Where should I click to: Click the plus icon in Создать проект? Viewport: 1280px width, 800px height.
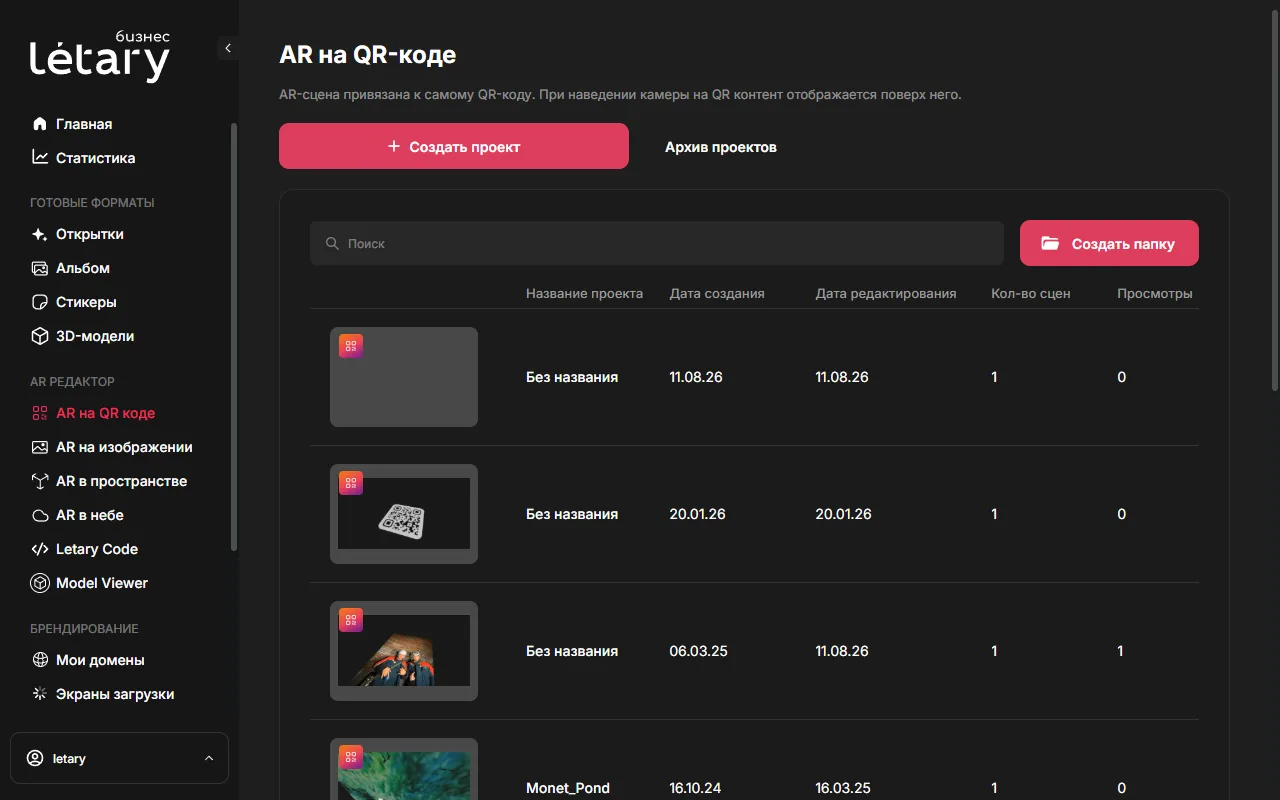(x=394, y=146)
